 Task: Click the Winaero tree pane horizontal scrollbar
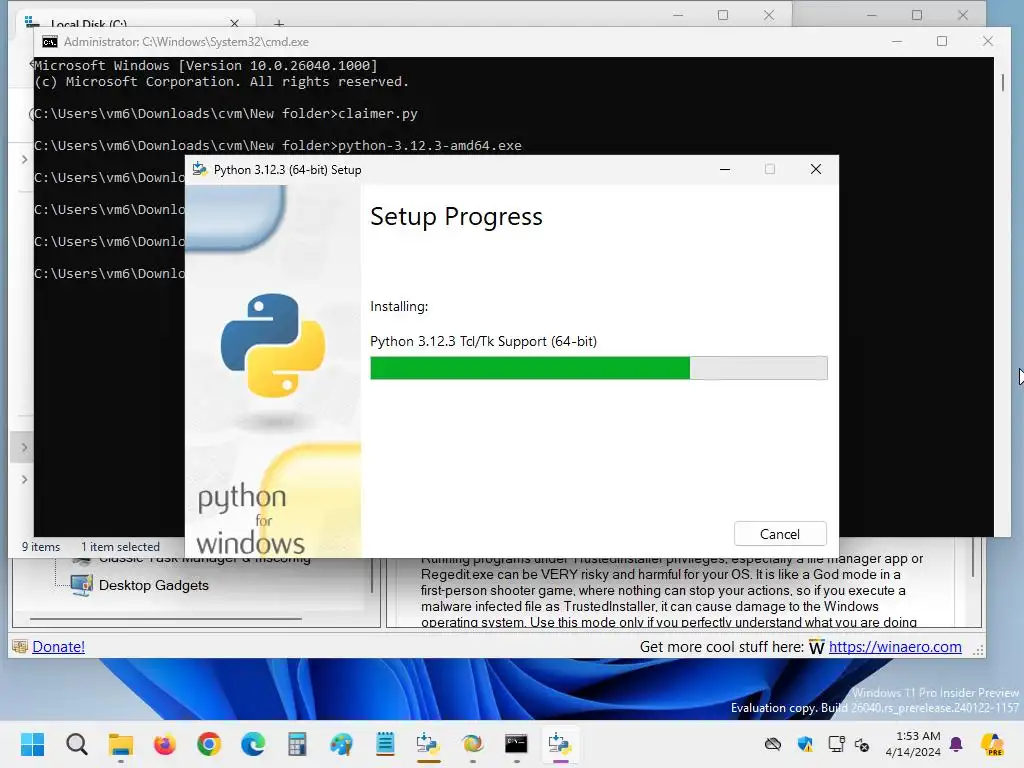pos(166,618)
